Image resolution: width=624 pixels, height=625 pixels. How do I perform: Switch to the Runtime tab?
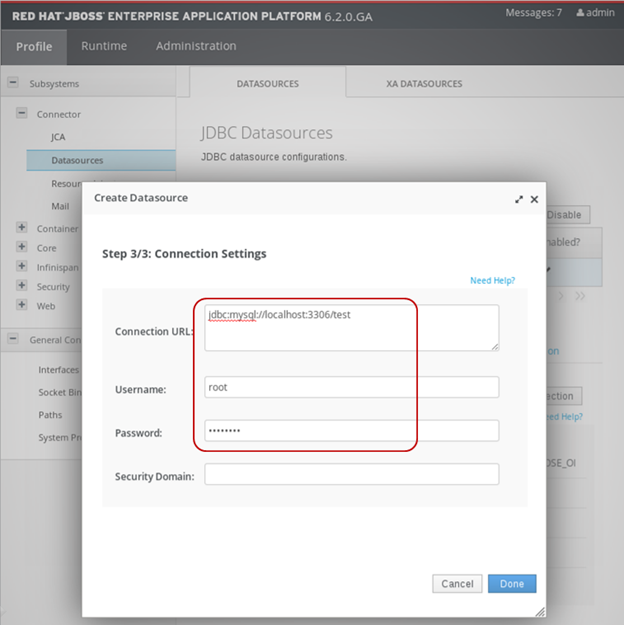tap(104, 46)
